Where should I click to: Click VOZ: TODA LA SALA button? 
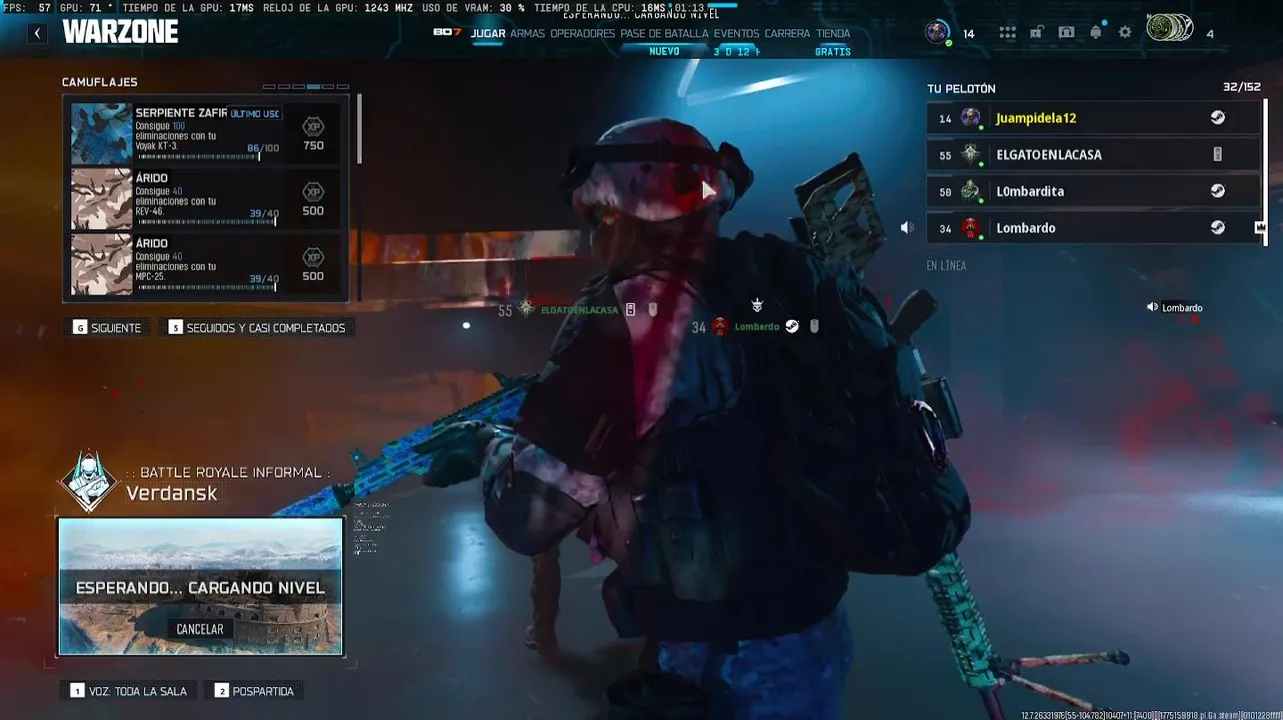(x=129, y=691)
